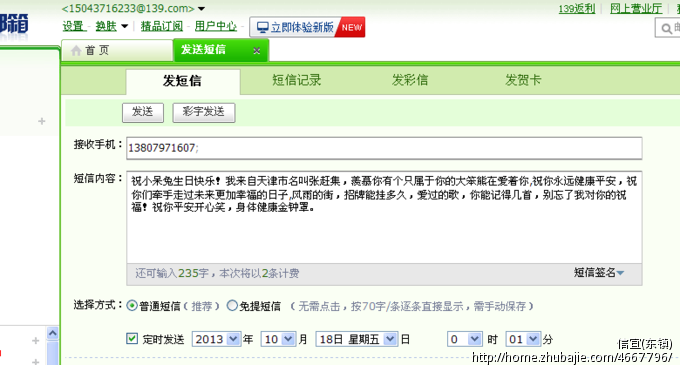Open the month 10 dropdown
The height and width of the screenshot is (365, 680).
pyautogui.click(x=278, y=339)
